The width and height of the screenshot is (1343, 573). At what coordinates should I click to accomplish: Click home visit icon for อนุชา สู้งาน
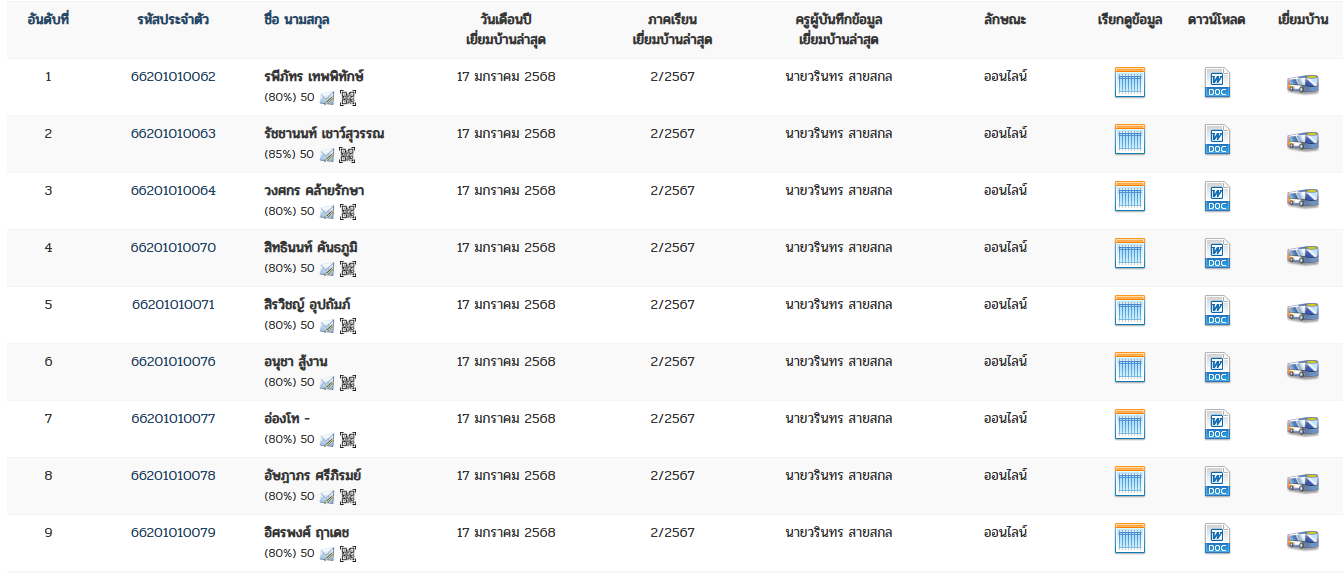(1302, 370)
